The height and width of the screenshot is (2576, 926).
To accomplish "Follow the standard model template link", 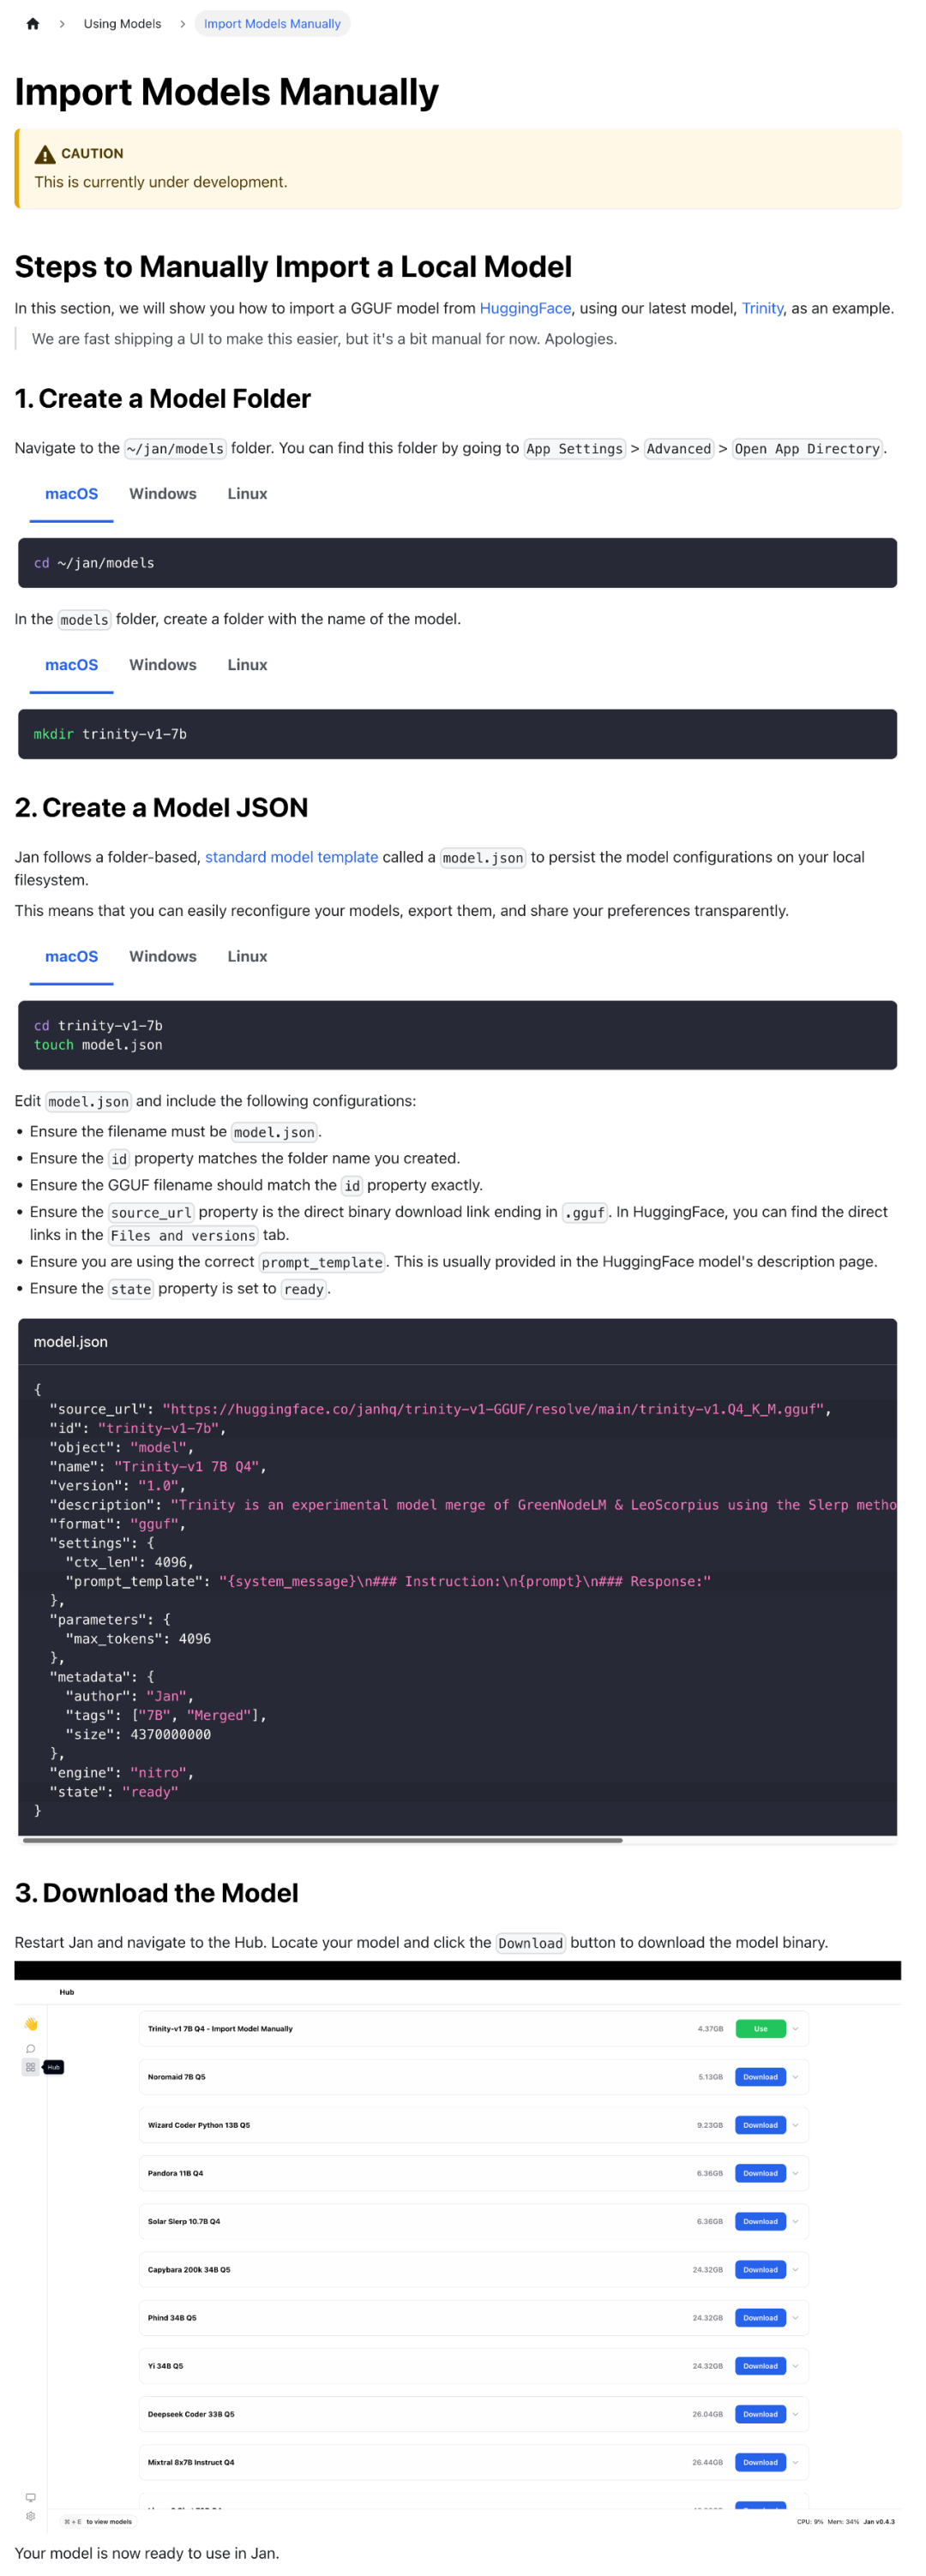I will pyautogui.click(x=291, y=857).
